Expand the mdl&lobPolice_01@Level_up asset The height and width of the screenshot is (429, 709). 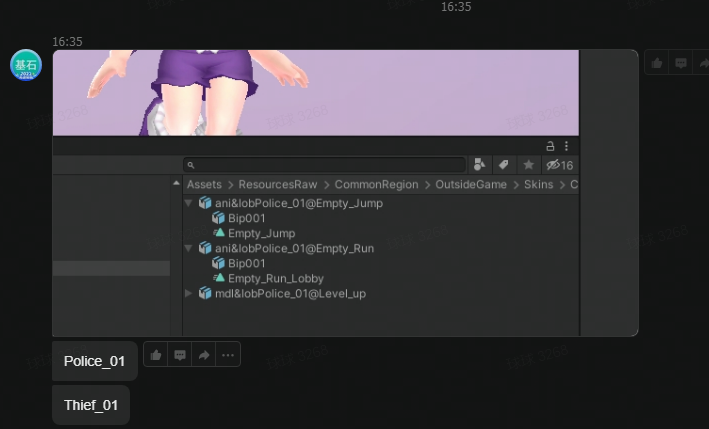pyautogui.click(x=189, y=293)
